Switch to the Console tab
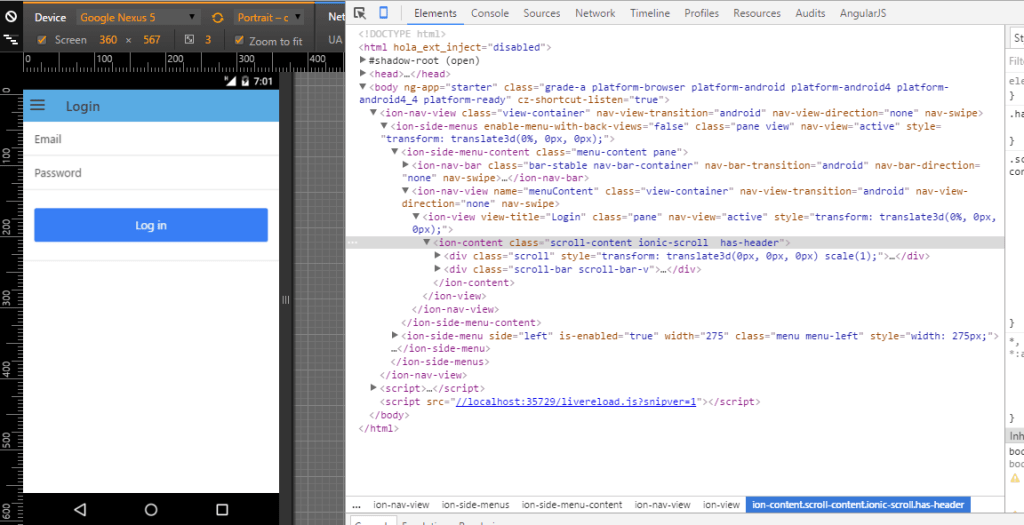This screenshot has height=525, width=1024. point(489,13)
